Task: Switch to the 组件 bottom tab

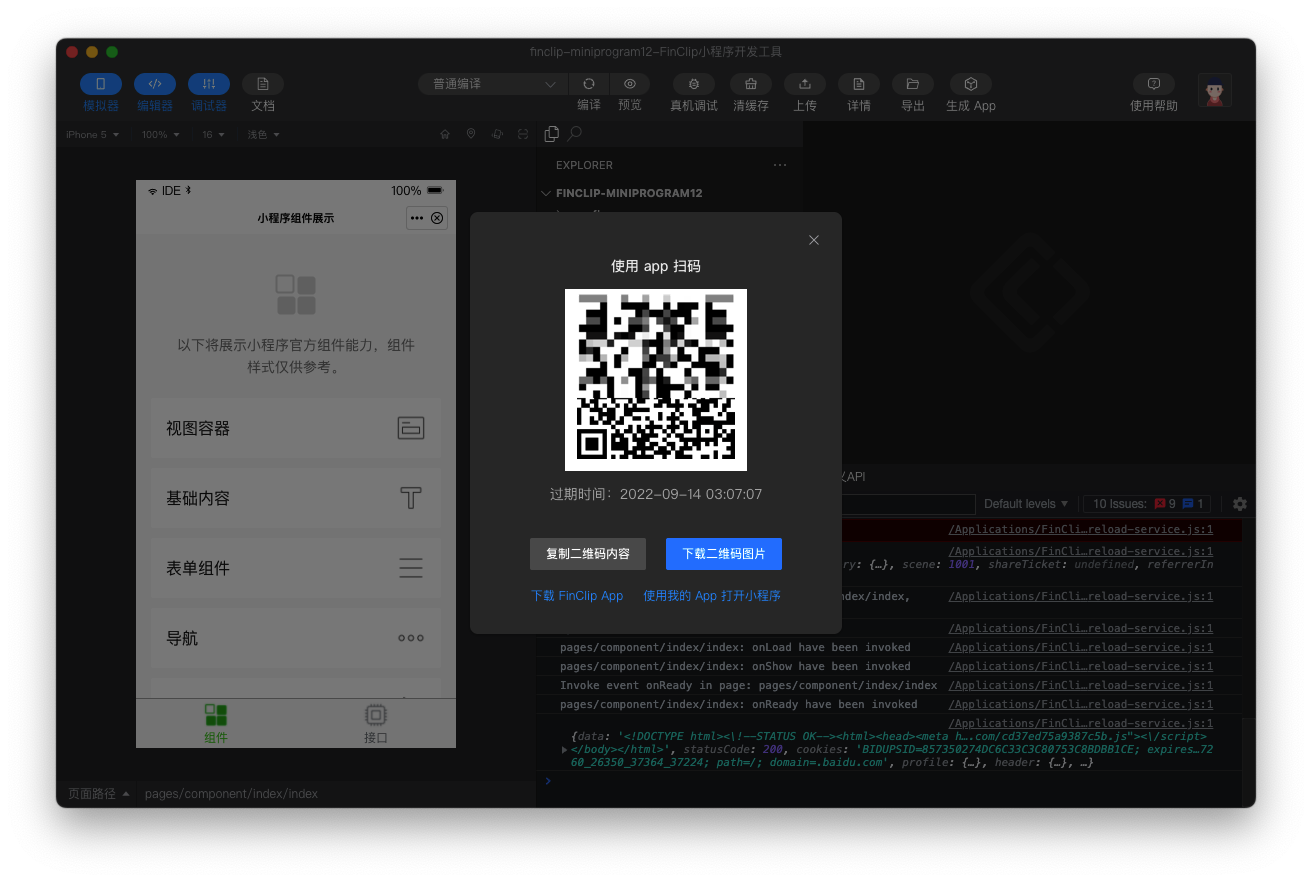Action: (216, 723)
